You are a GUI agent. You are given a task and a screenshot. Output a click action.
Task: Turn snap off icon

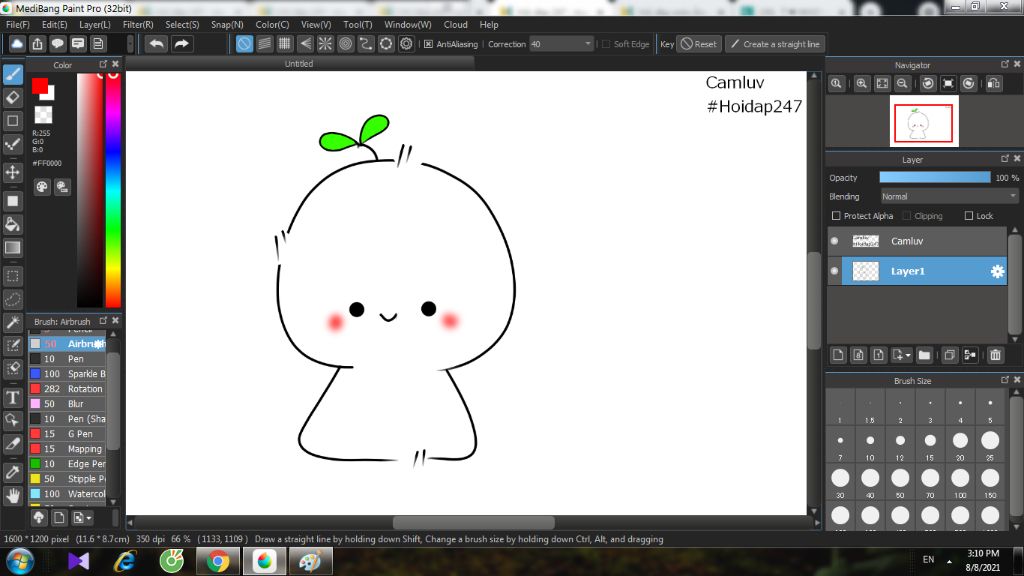pyautogui.click(x=244, y=44)
